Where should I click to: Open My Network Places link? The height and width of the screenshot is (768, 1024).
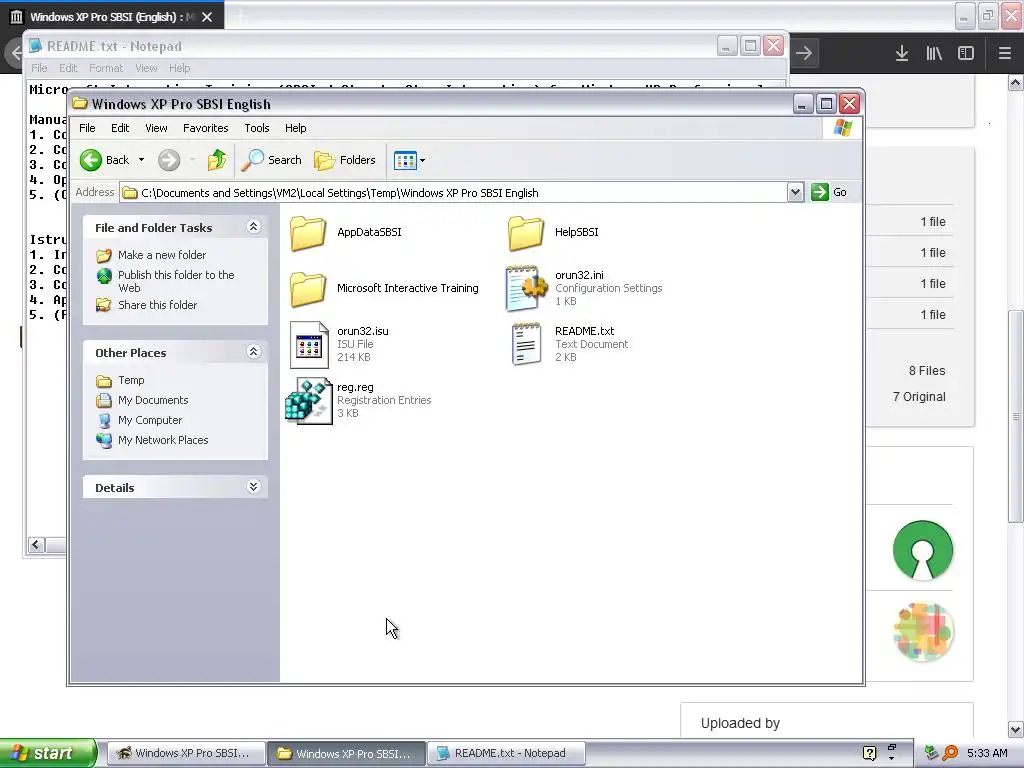pos(163,440)
